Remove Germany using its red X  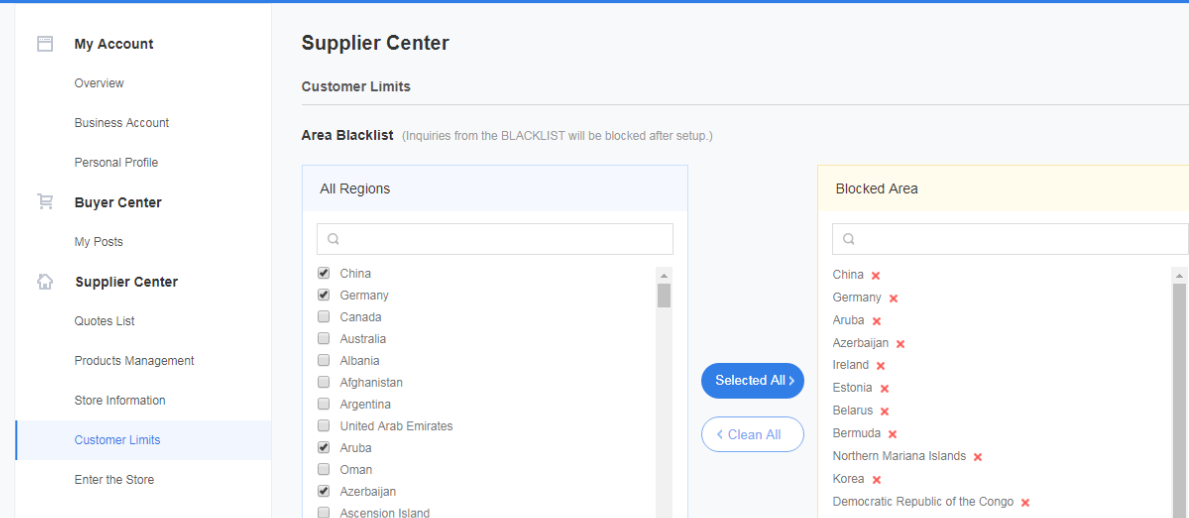(893, 298)
